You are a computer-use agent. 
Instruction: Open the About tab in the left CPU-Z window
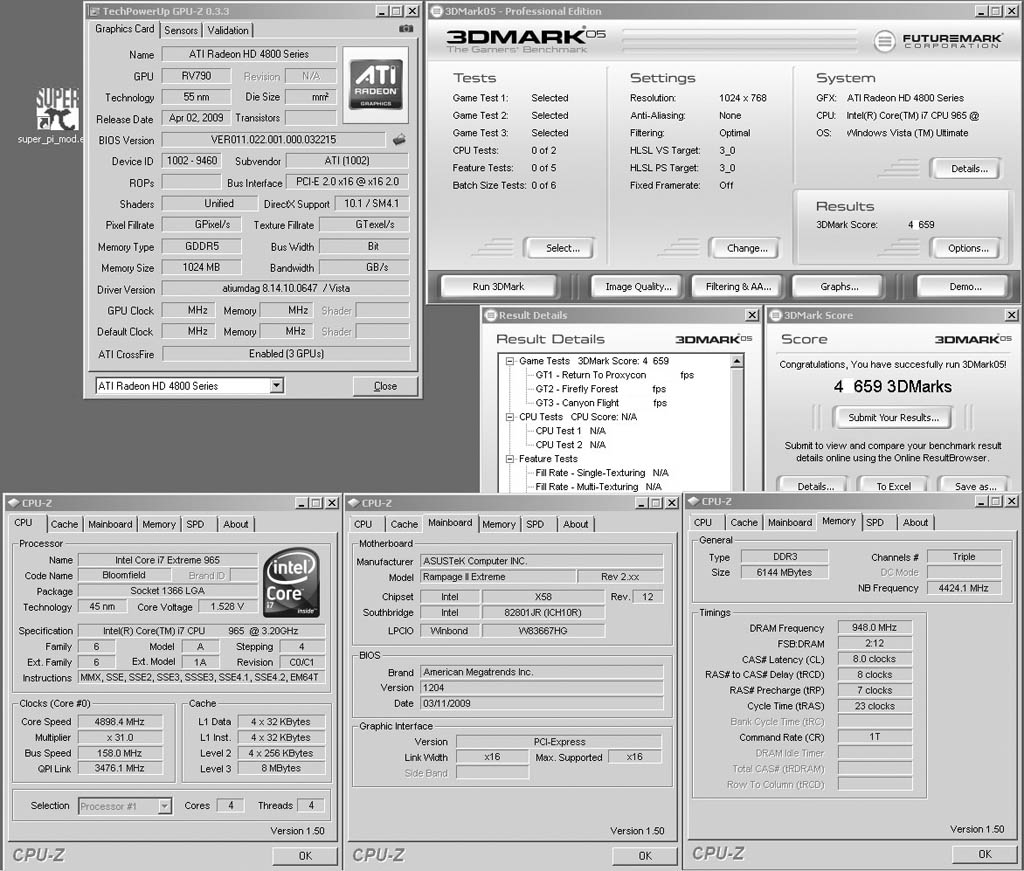point(236,524)
